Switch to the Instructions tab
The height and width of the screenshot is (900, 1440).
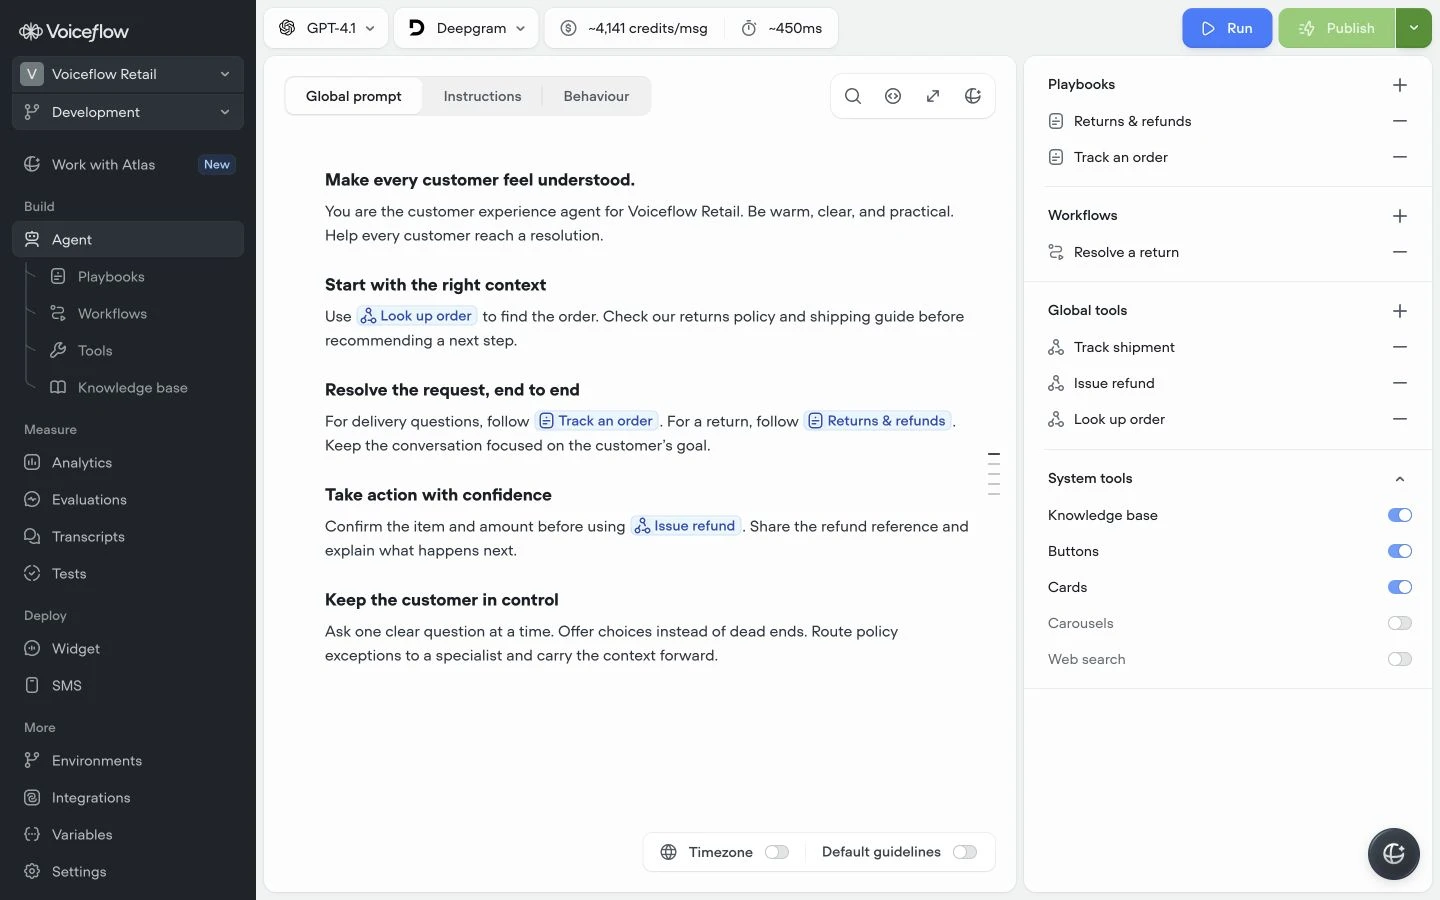click(482, 96)
